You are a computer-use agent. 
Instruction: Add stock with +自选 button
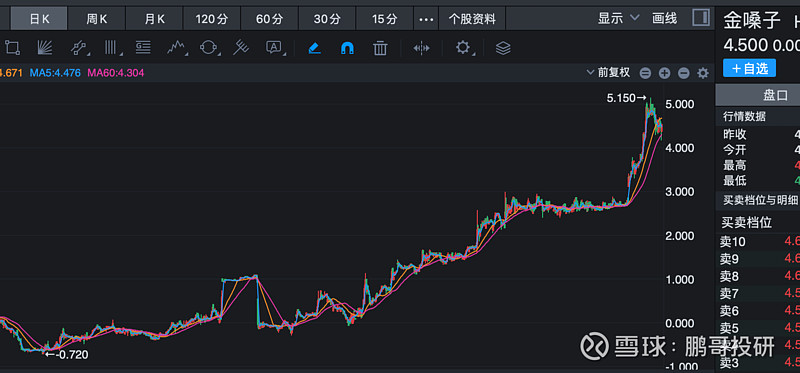[x=749, y=68]
